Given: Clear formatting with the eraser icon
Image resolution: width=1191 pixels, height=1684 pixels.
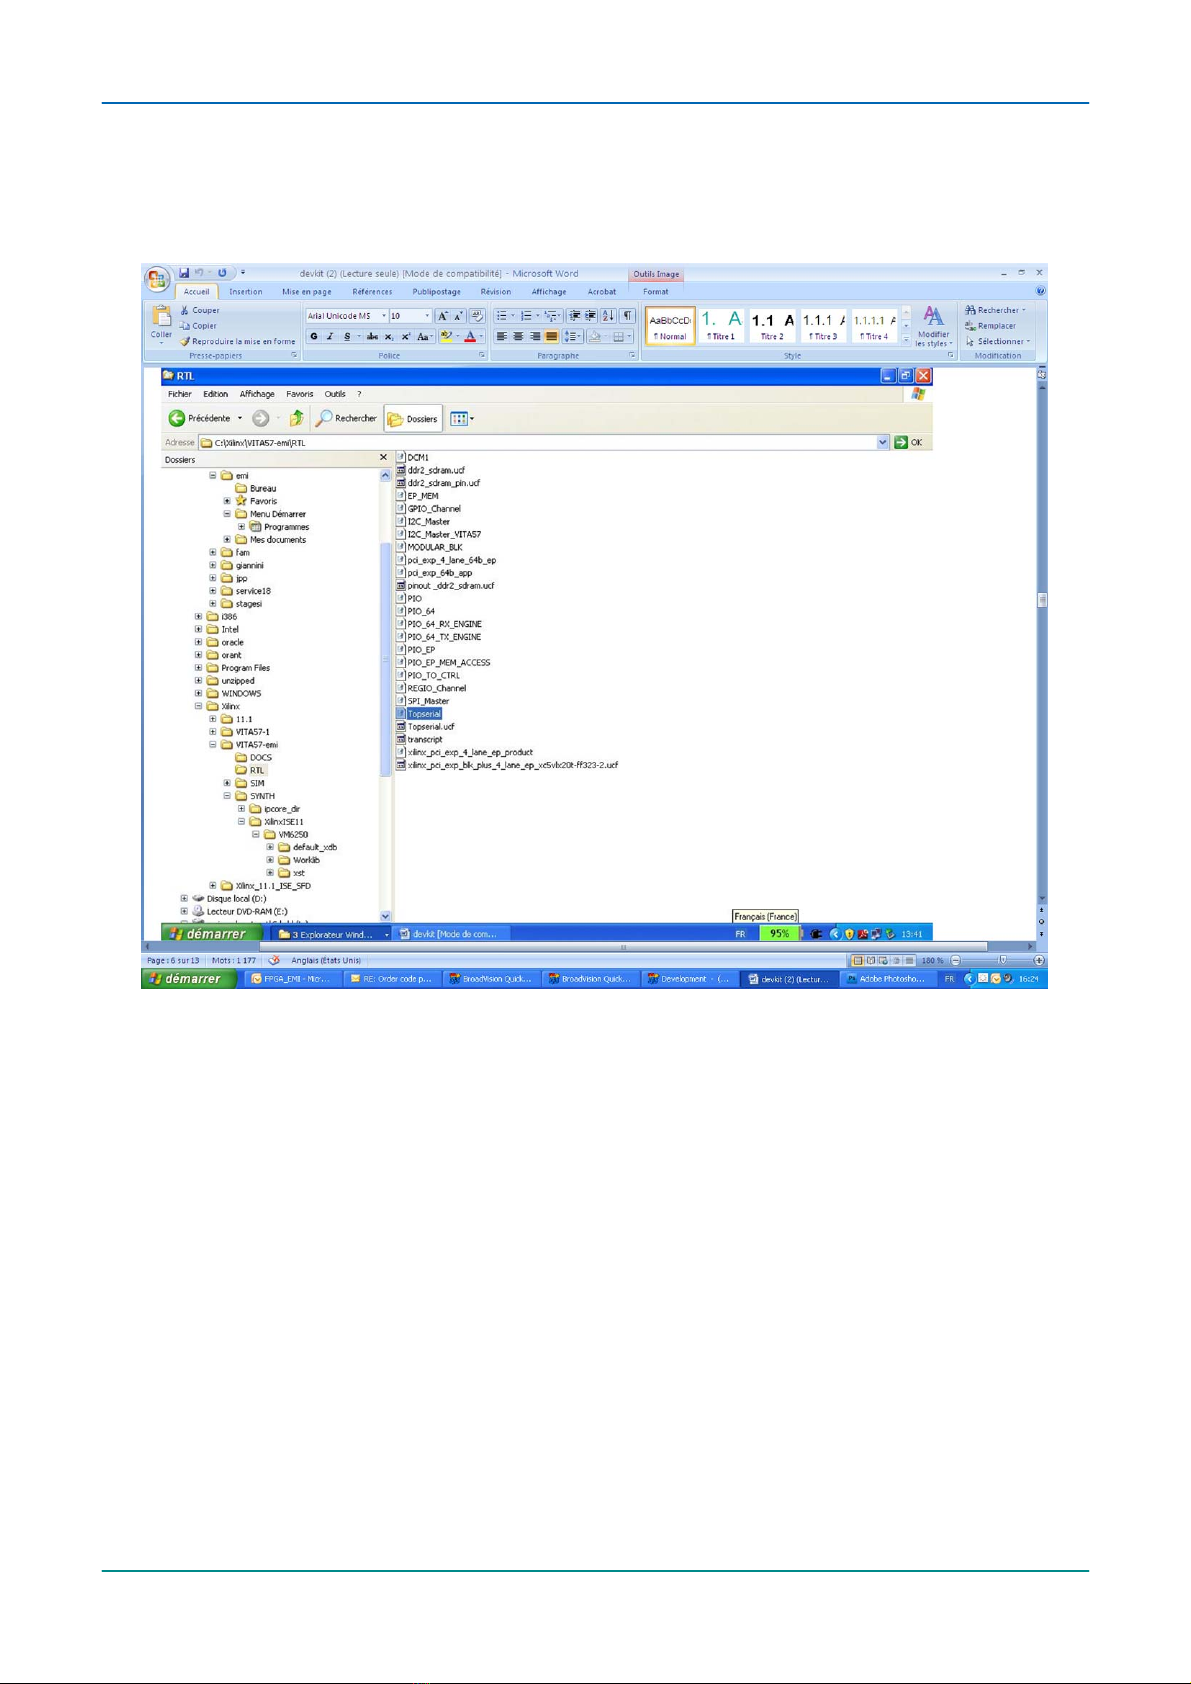Looking at the screenshot, I should 476,316.
